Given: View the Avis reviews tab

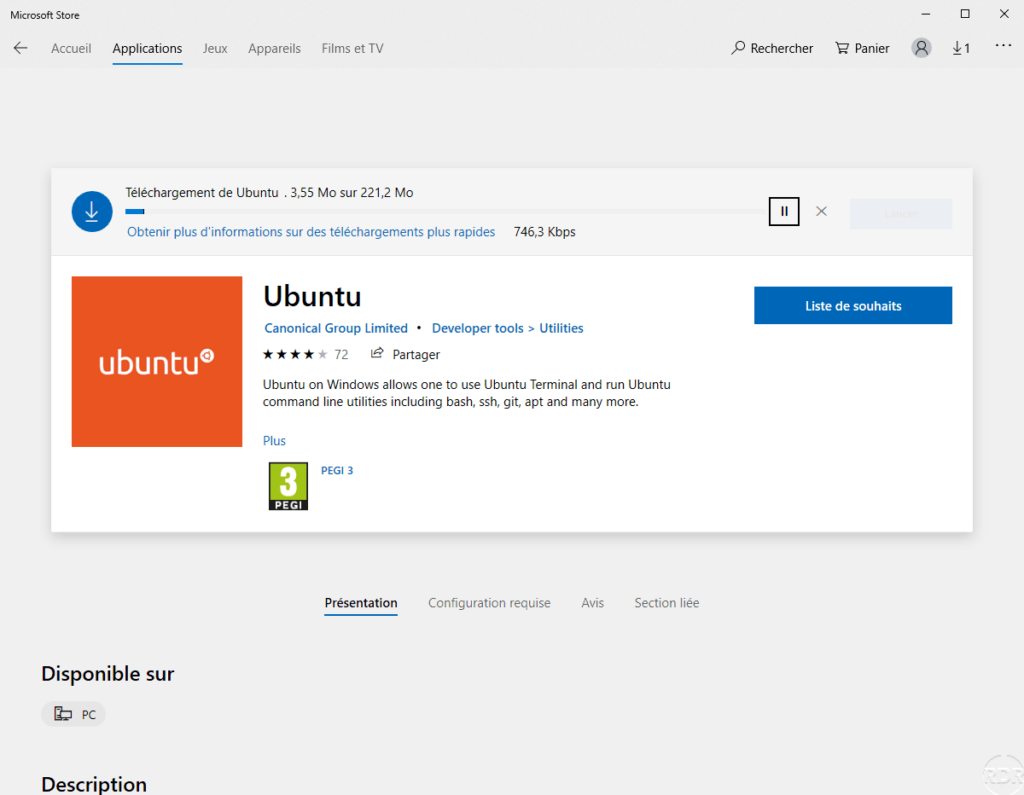Looking at the screenshot, I should [x=592, y=603].
